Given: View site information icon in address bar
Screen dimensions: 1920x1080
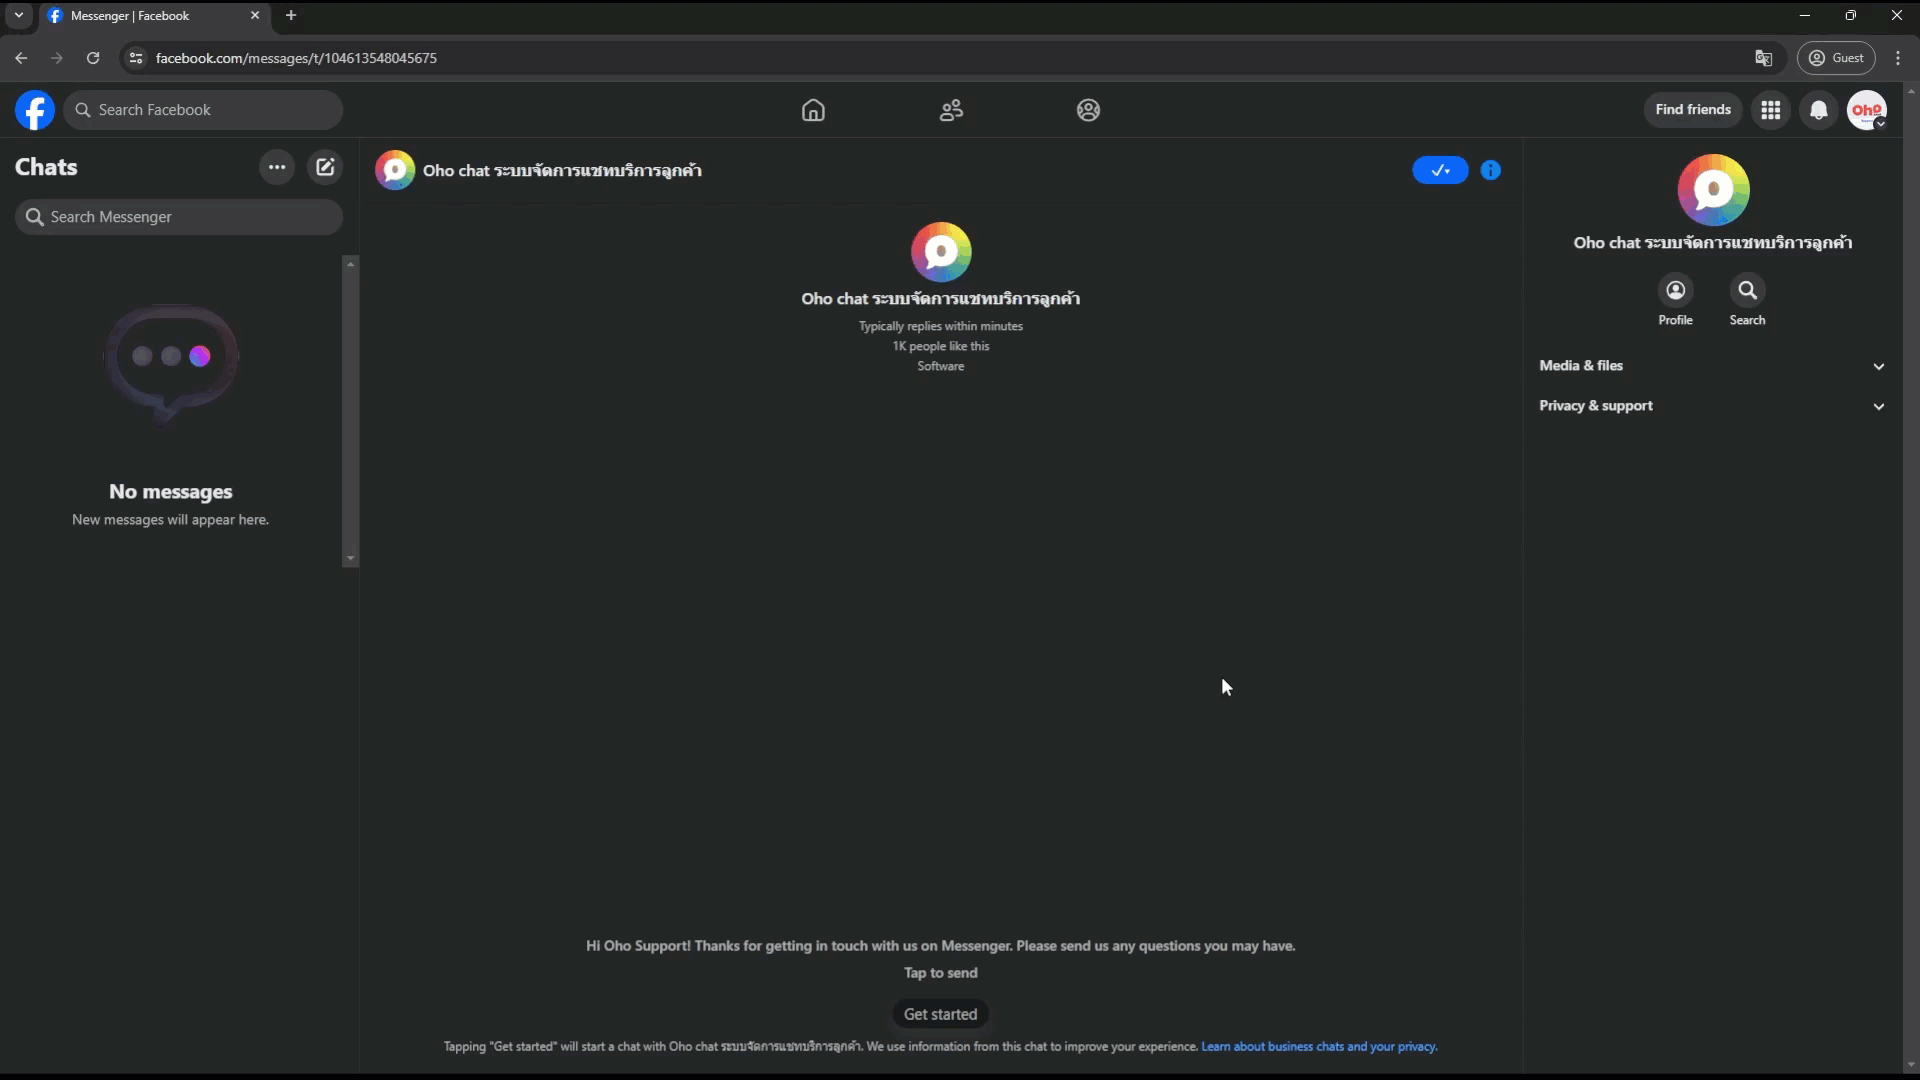Looking at the screenshot, I should 136,58.
